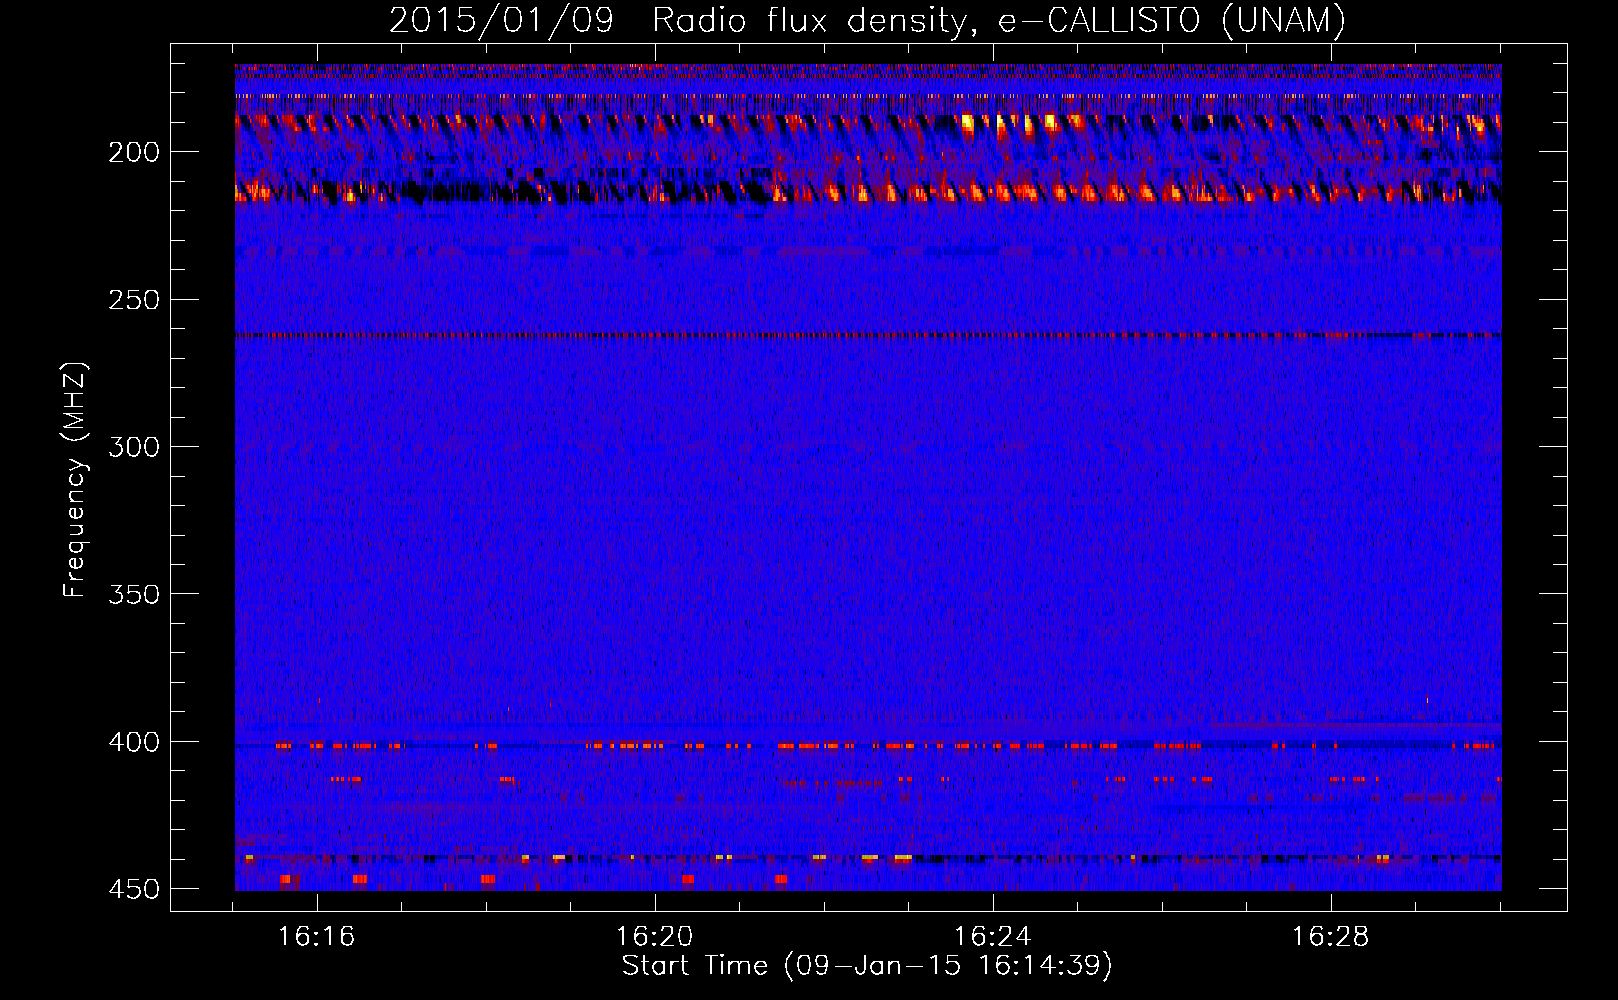Click the 350 frequency tick label
Viewport: 1618px width, 1000px height.
(x=134, y=594)
